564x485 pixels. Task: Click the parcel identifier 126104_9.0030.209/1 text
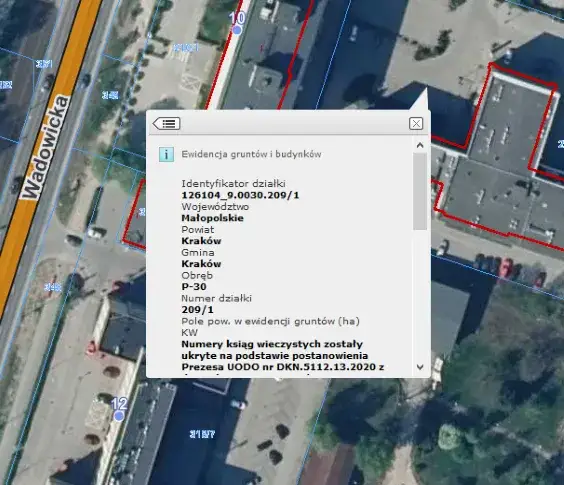click(240, 195)
